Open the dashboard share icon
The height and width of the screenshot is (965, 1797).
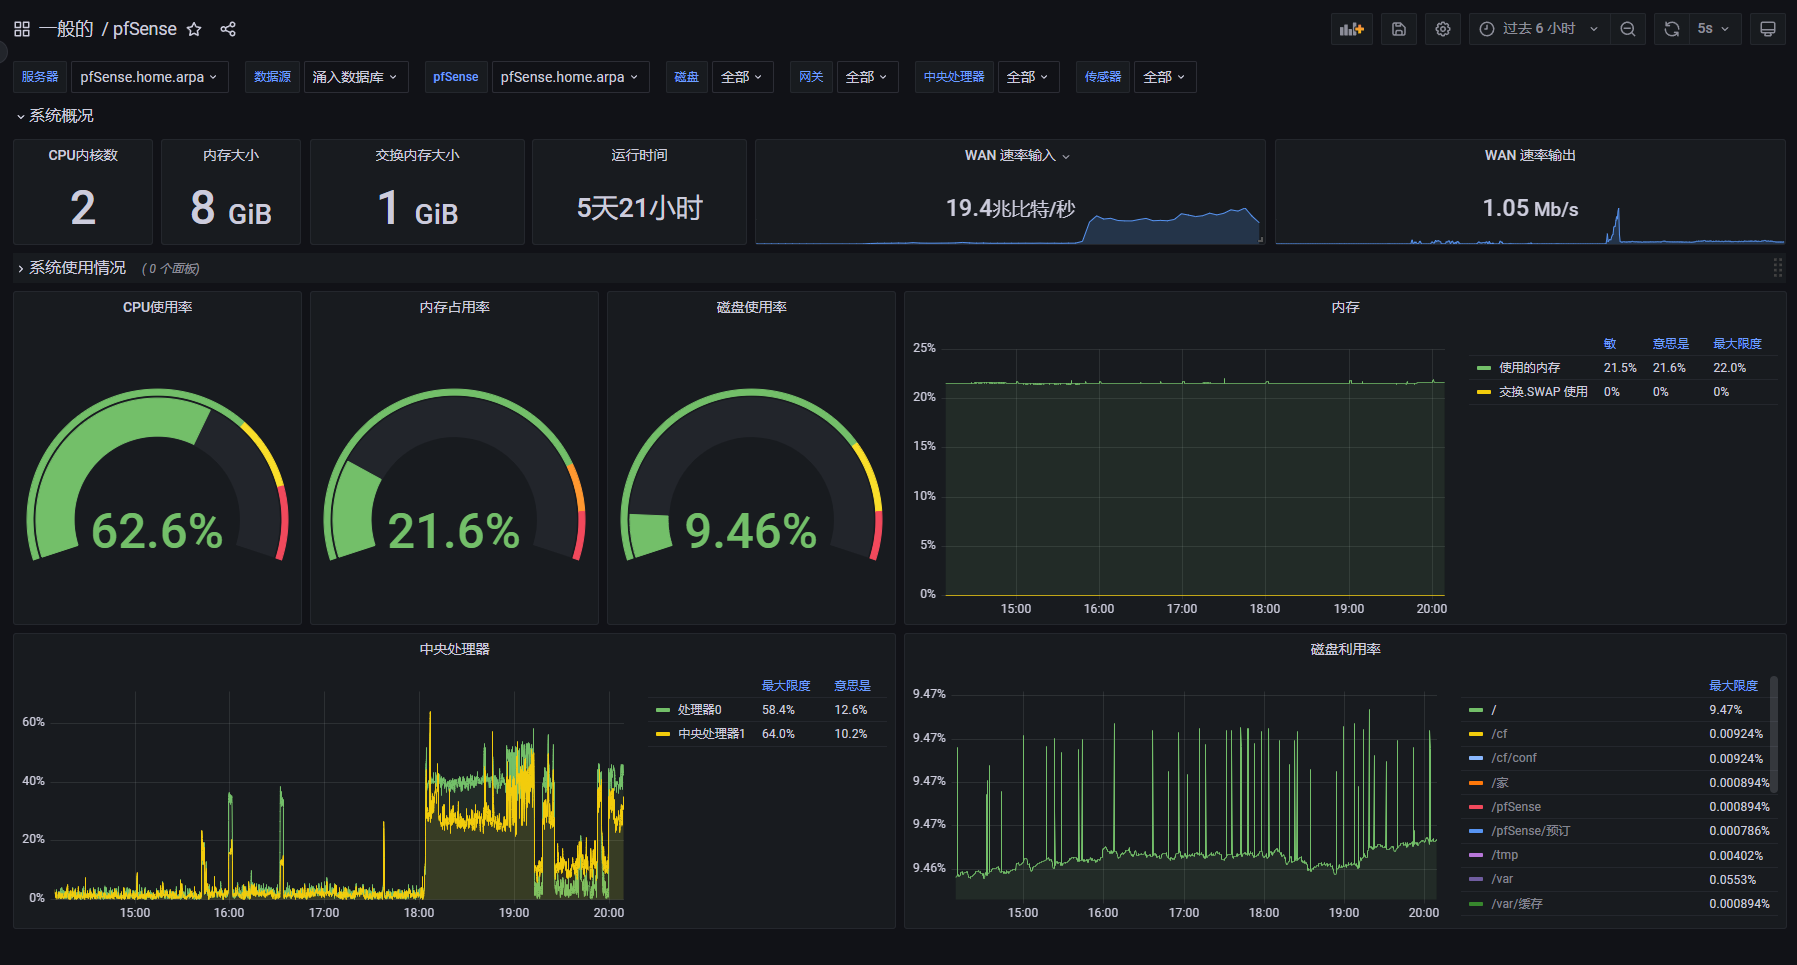click(x=228, y=28)
